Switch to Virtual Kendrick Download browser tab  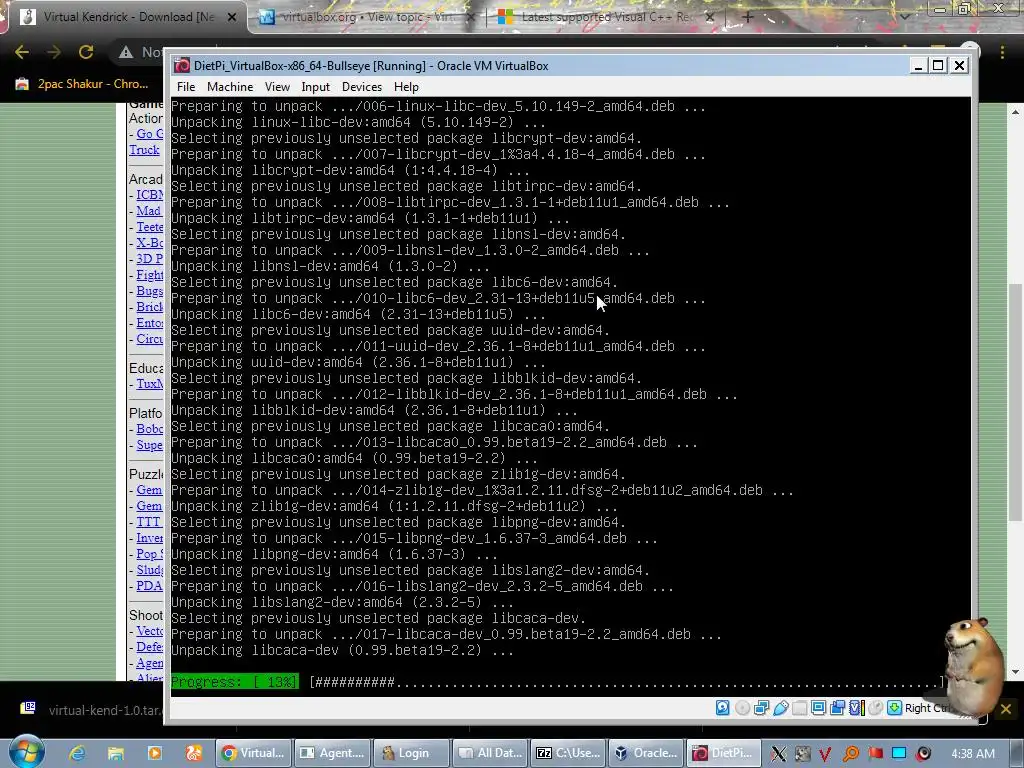[128, 17]
